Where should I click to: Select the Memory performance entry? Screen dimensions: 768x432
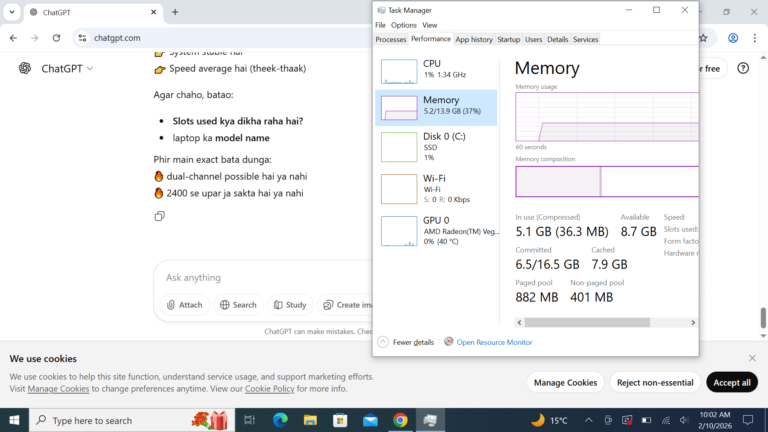point(436,108)
